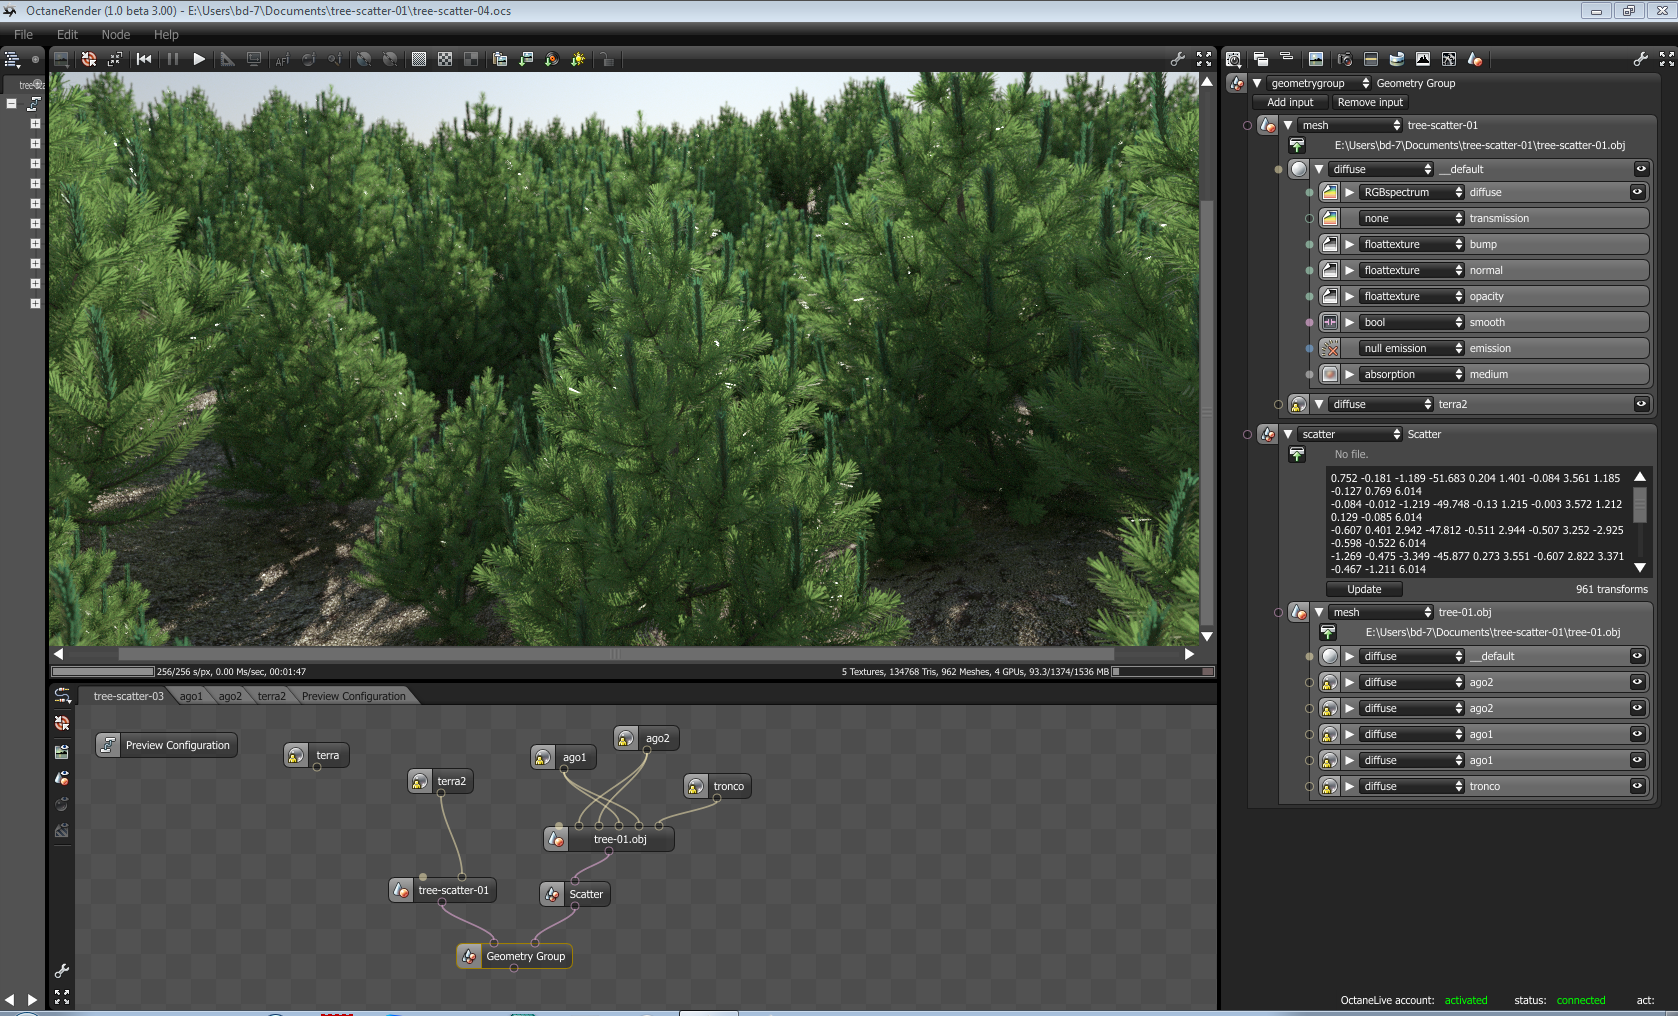Image resolution: width=1678 pixels, height=1016 pixels.
Task: Click the save render image icon
Action: pos(526,59)
